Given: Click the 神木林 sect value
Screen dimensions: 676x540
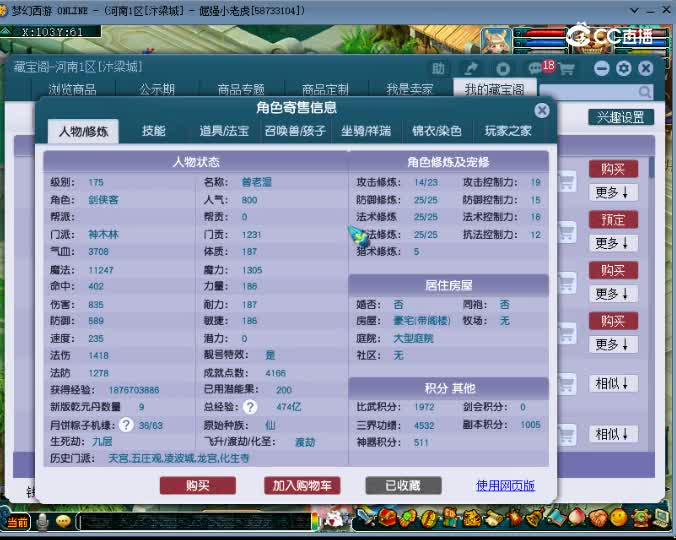Looking at the screenshot, I should pos(103,234).
